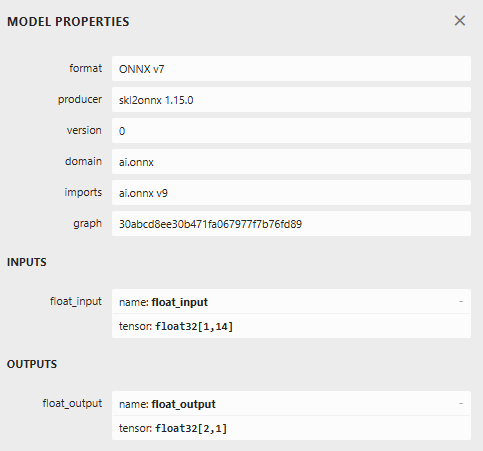Click the float_input name row
Screen dimensions: 483x451
pos(291,302)
